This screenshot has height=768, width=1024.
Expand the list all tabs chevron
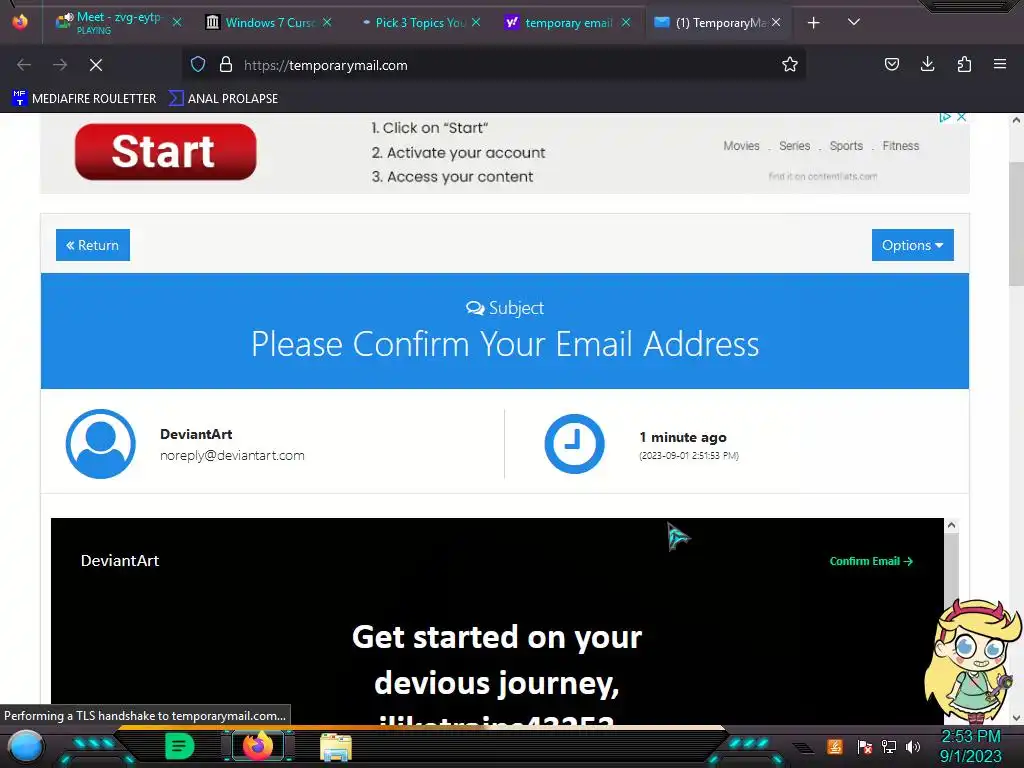pos(854,22)
